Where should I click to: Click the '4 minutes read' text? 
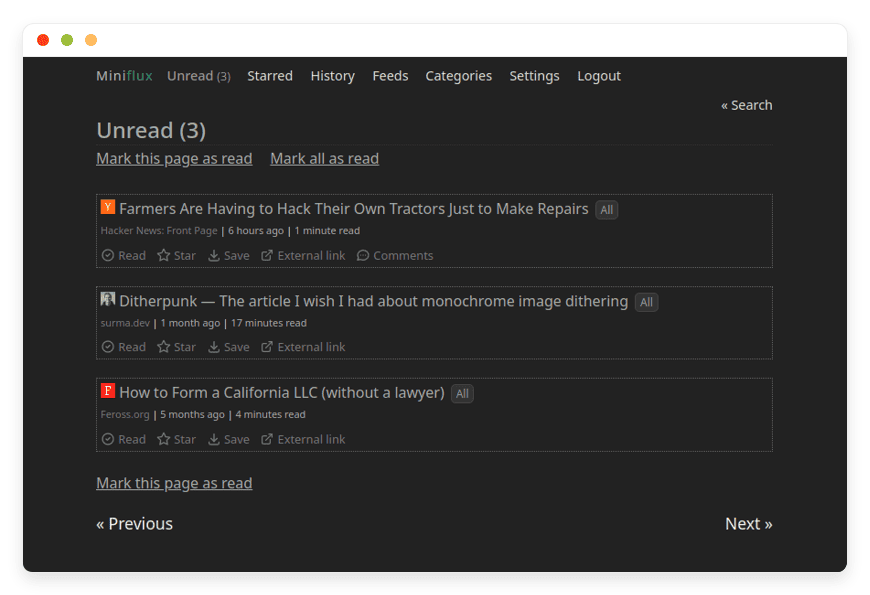tap(270, 415)
